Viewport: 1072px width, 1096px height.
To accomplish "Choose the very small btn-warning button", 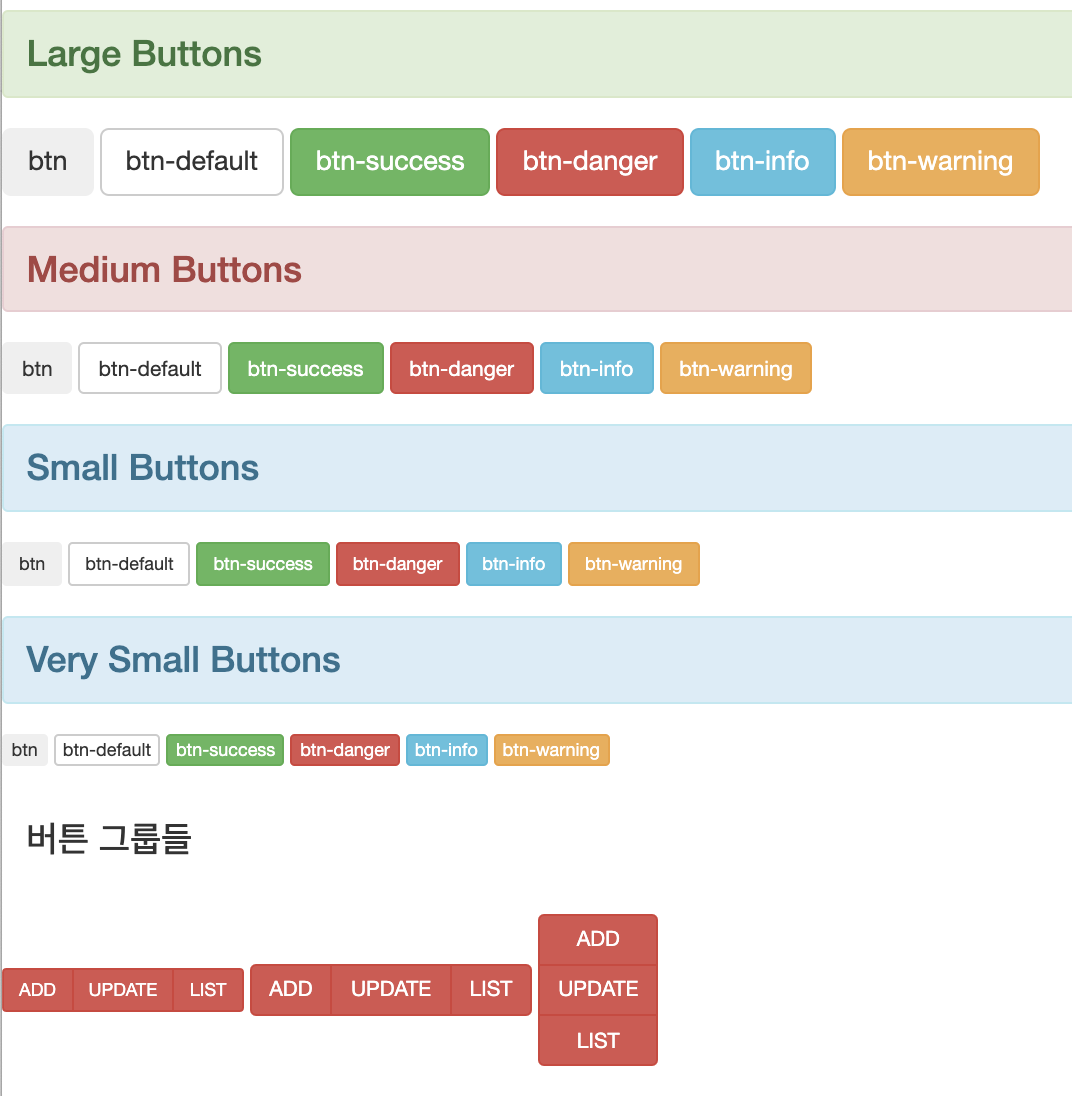I will tap(551, 750).
